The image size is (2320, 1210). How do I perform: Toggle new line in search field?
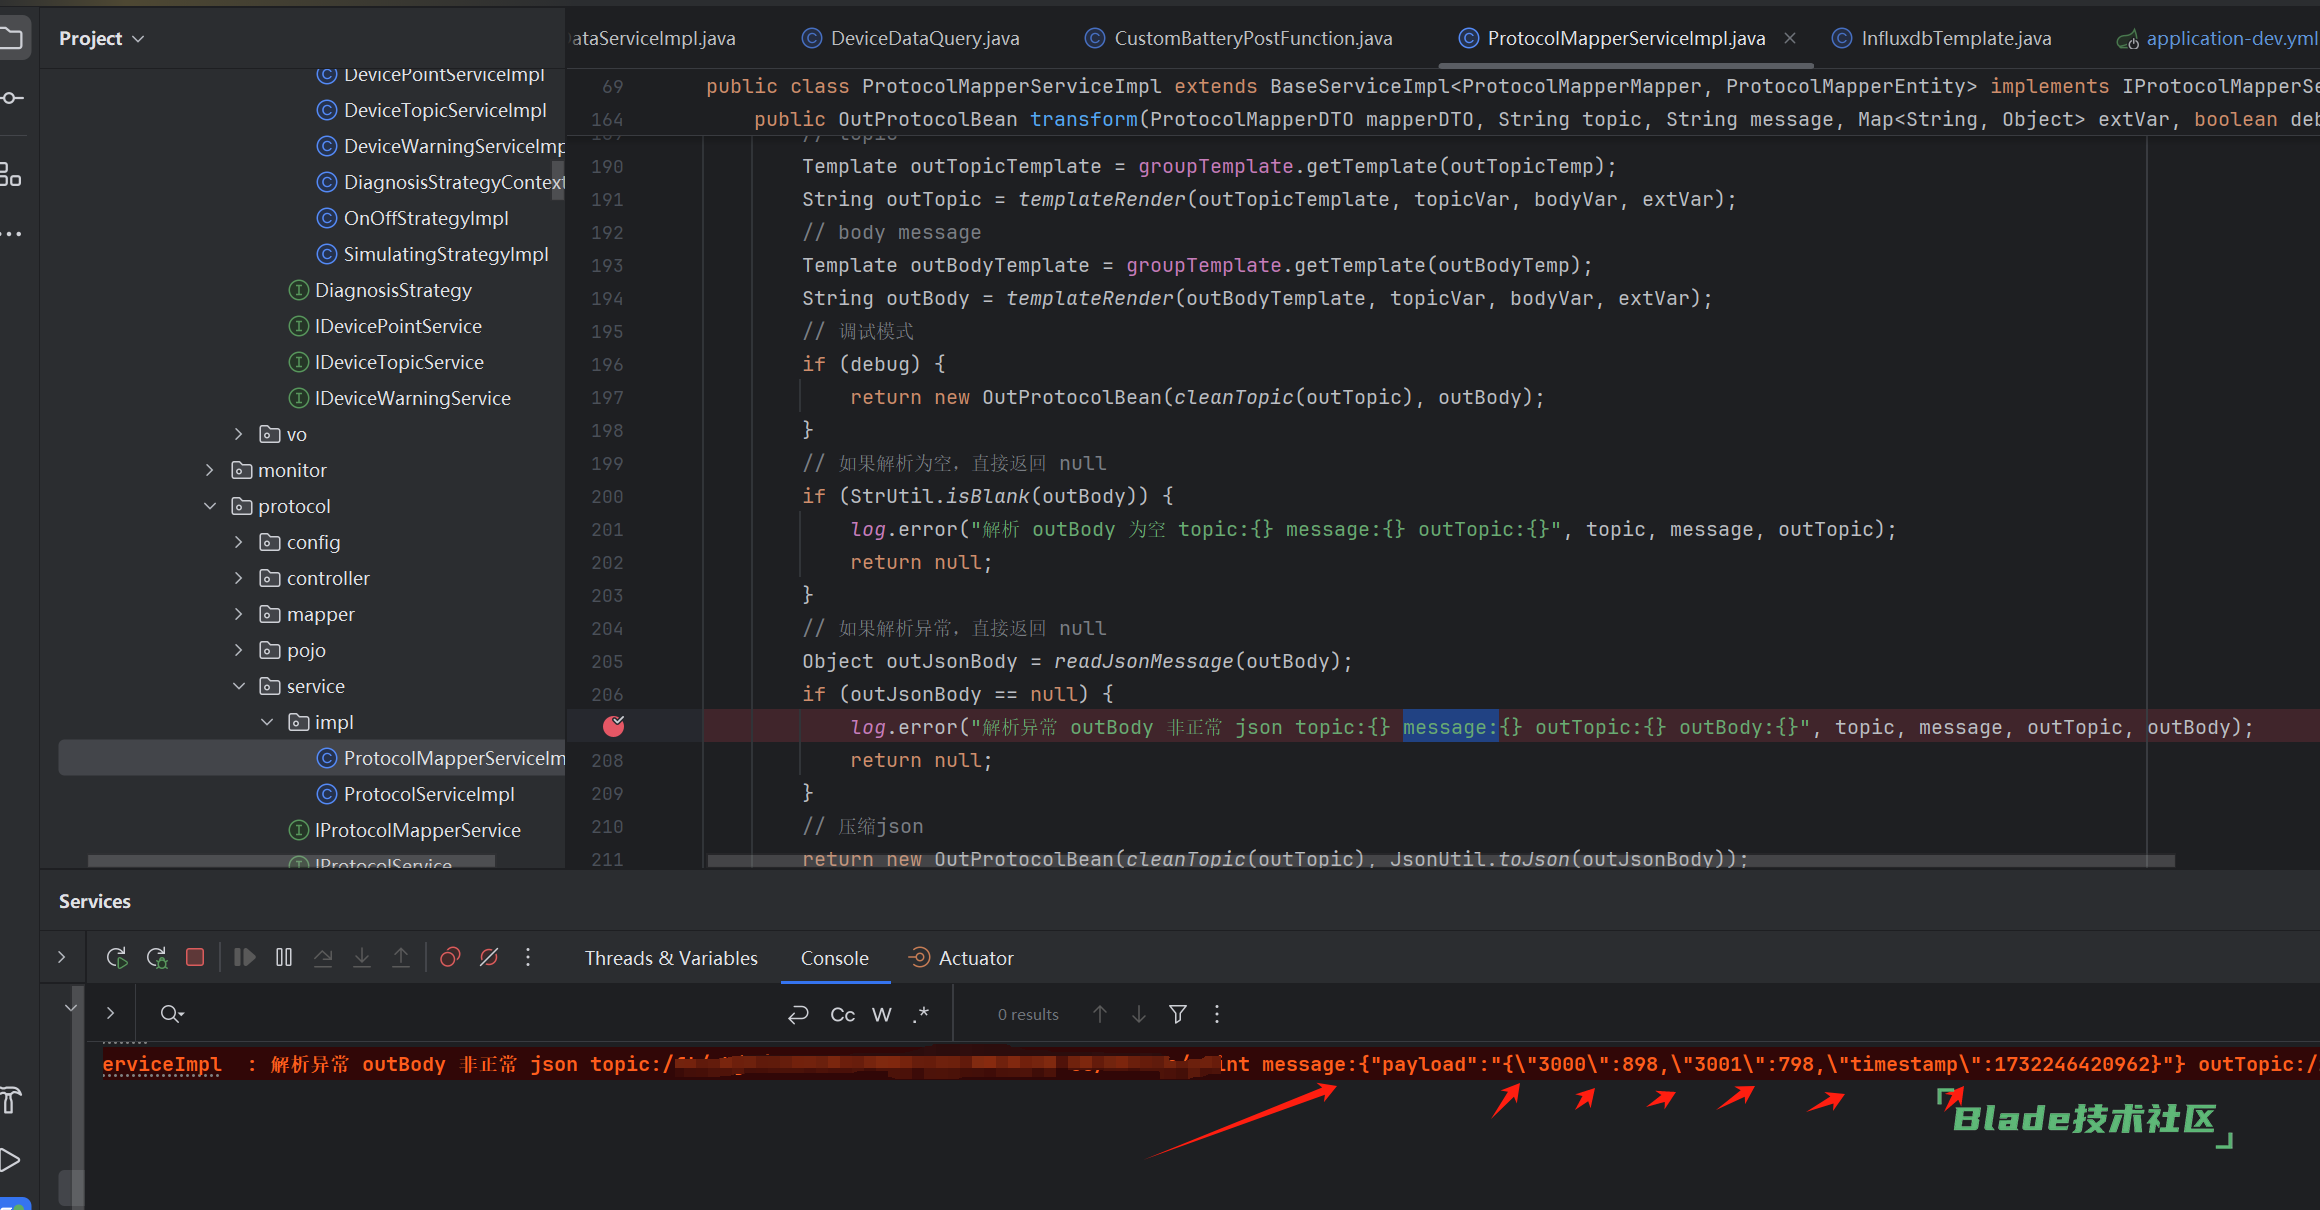pyautogui.click(x=798, y=1014)
